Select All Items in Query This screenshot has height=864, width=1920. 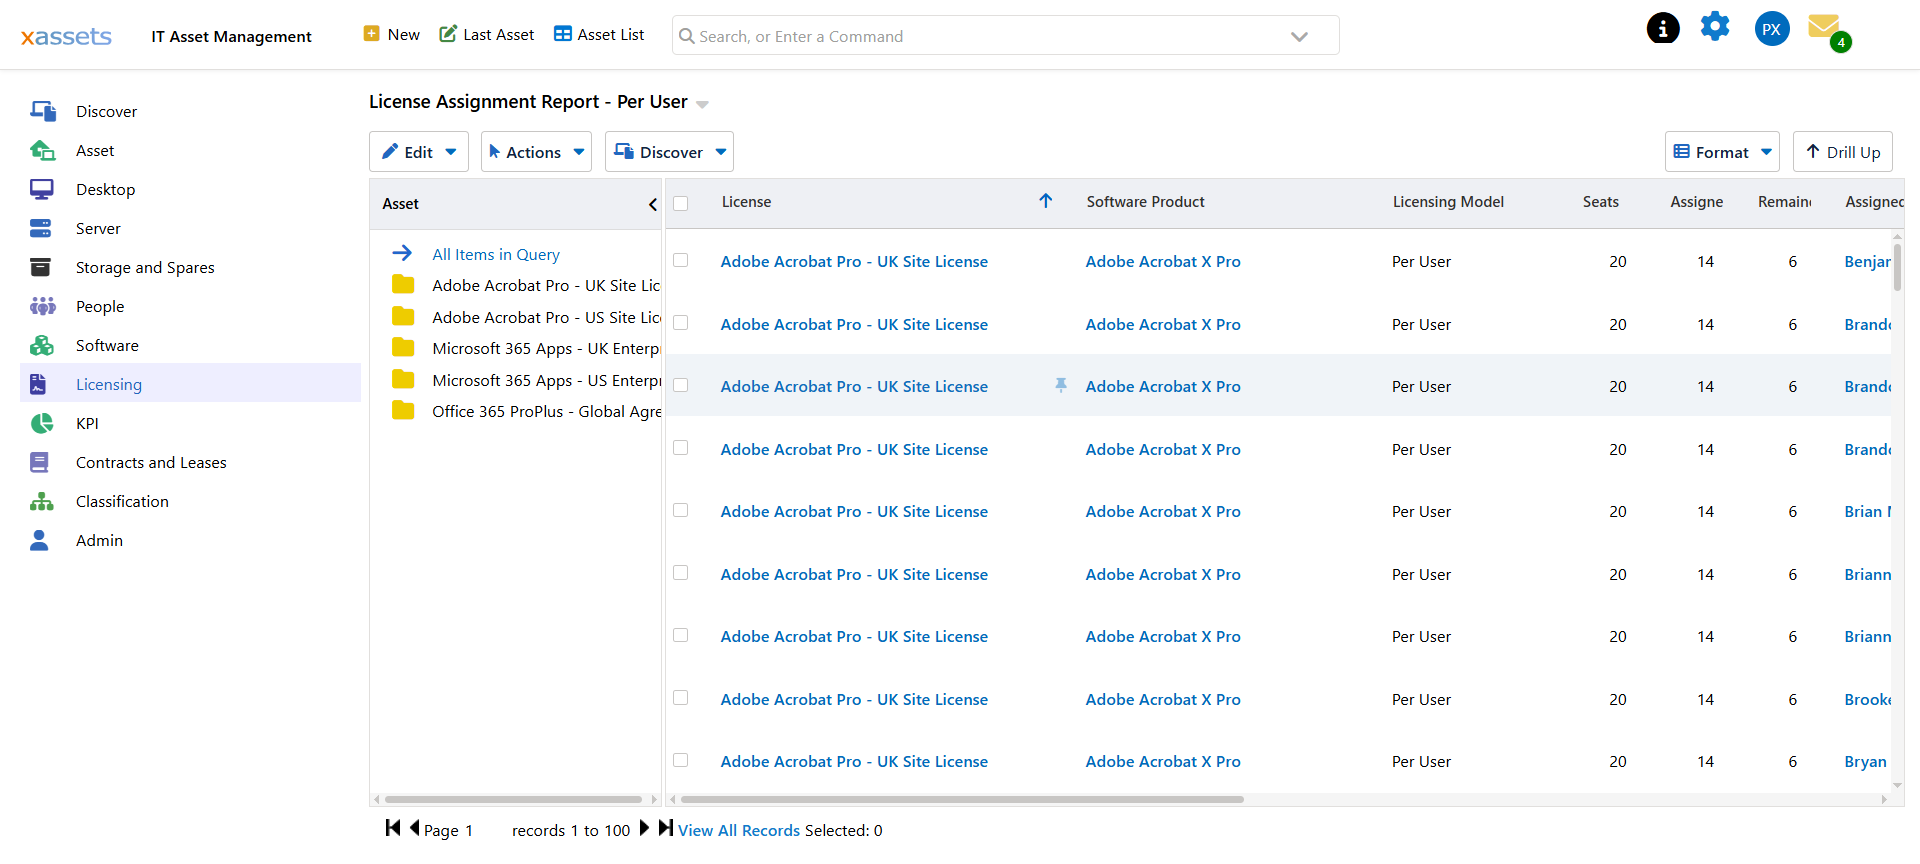click(x=496, y=254)
